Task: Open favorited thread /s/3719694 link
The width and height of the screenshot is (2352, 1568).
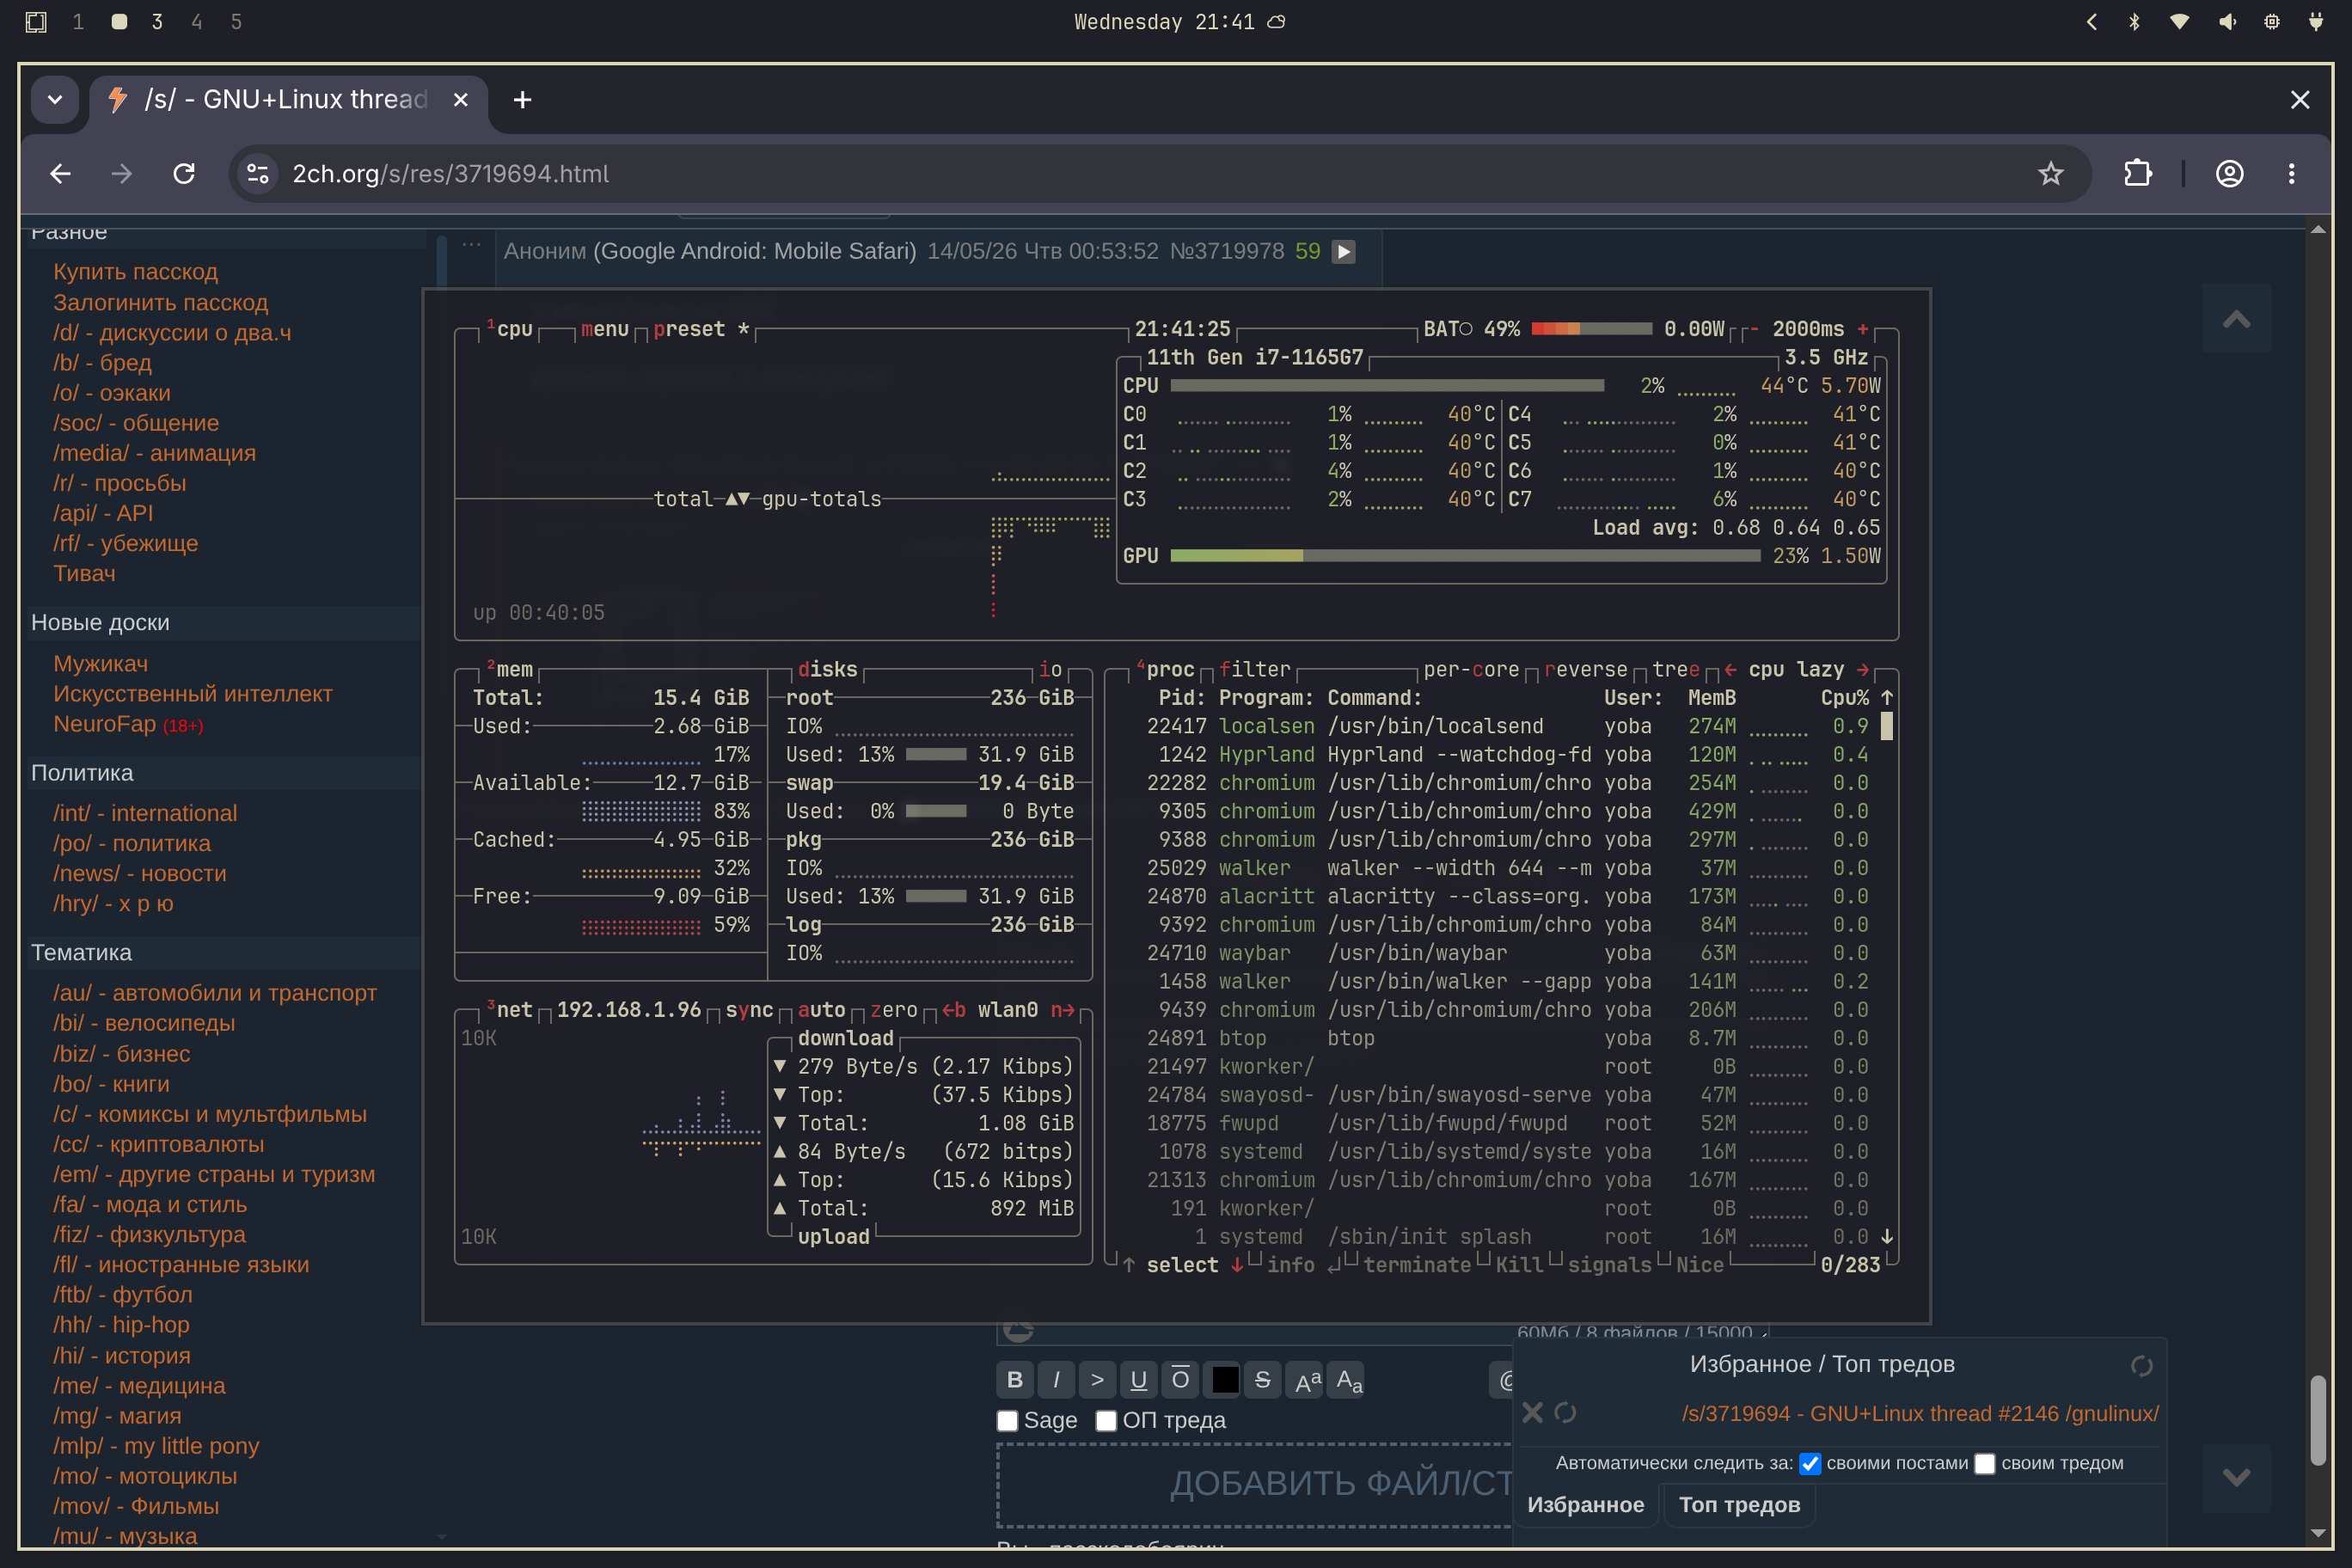Action: [x=1920, y=1414]
